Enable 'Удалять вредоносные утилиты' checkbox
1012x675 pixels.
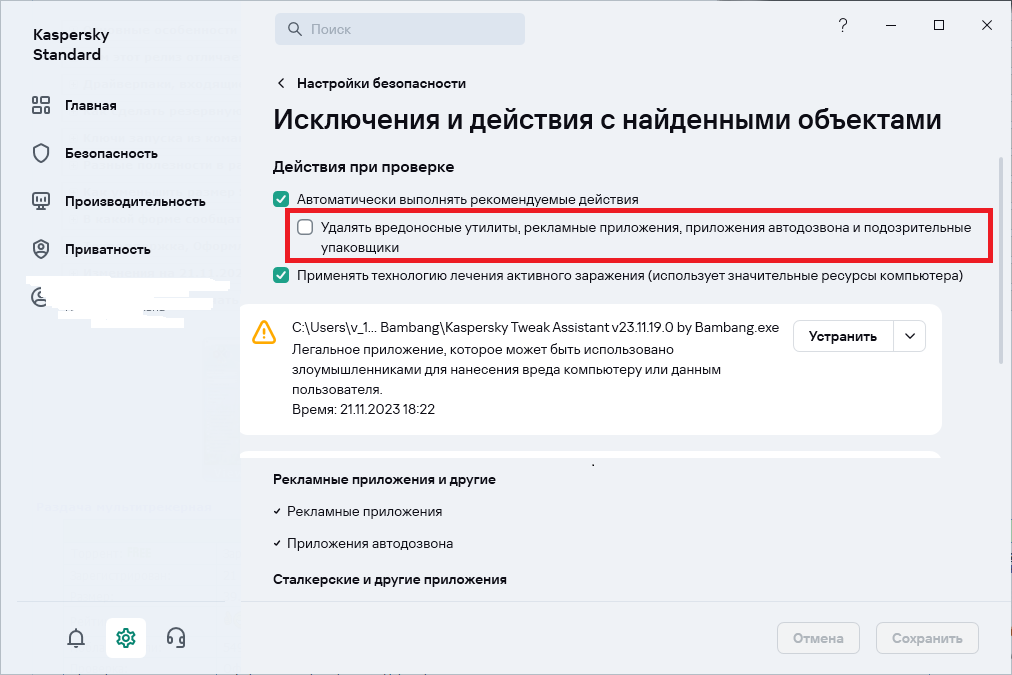click(305, 227)
